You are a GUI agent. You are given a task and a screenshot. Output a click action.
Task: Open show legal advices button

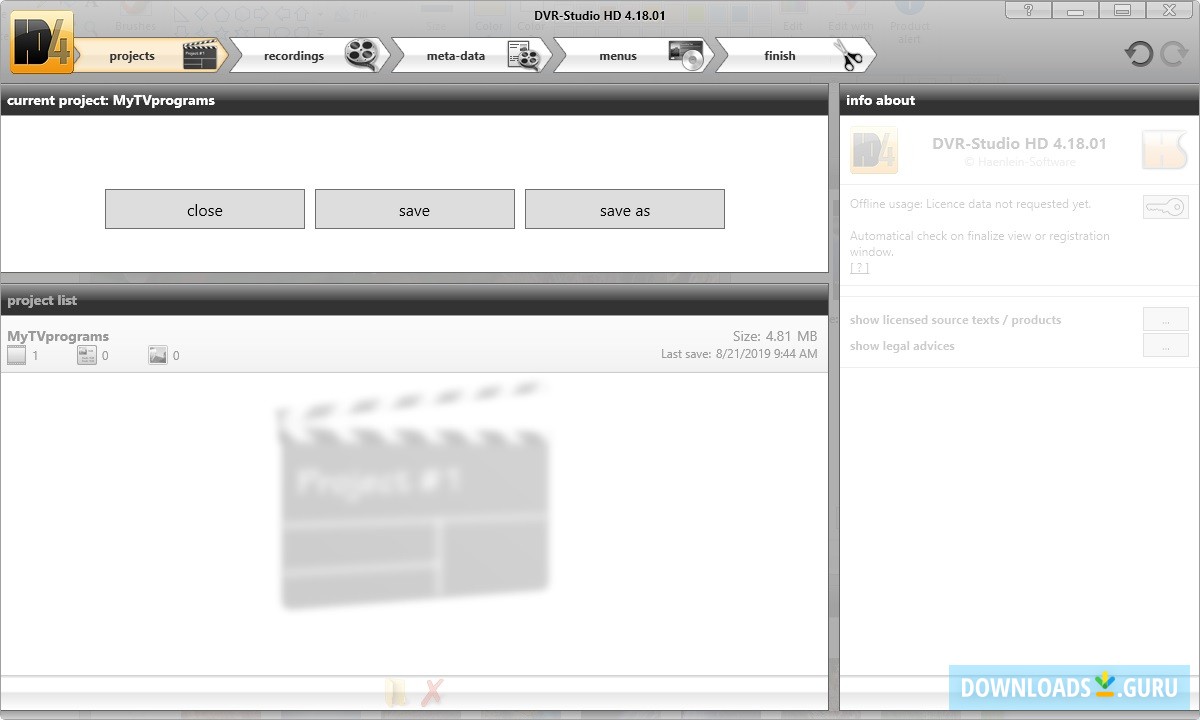tap(1166, 346)
